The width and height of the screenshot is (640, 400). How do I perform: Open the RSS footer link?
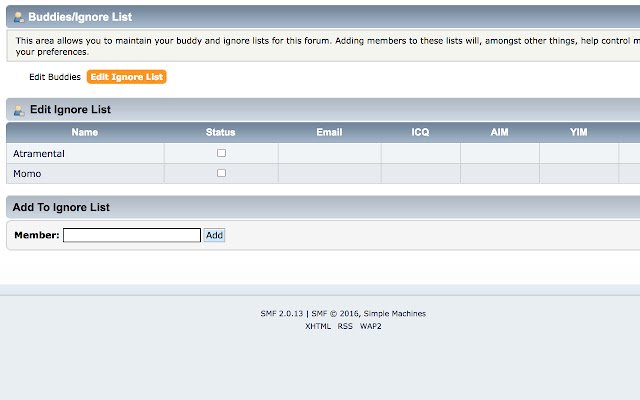[x=345, y=326]
